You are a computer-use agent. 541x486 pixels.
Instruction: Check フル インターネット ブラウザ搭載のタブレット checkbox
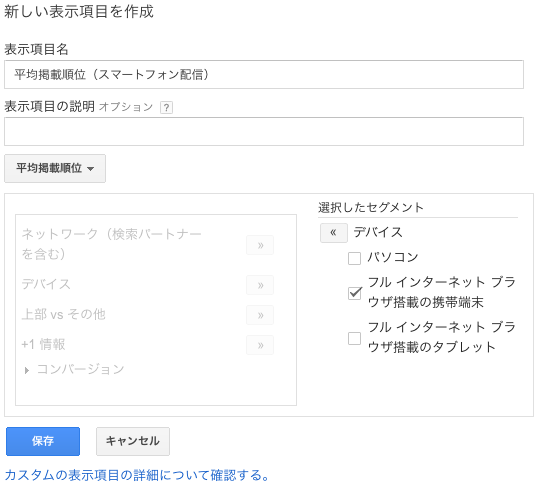point(354,338)
